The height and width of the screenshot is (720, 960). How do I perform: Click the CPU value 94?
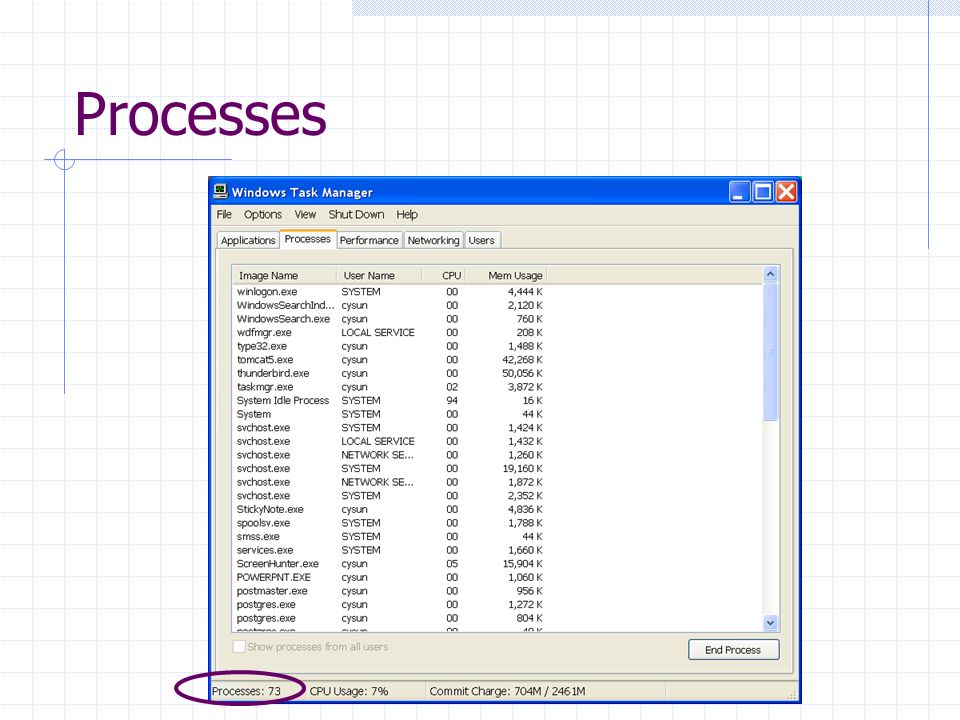(452, 400)
